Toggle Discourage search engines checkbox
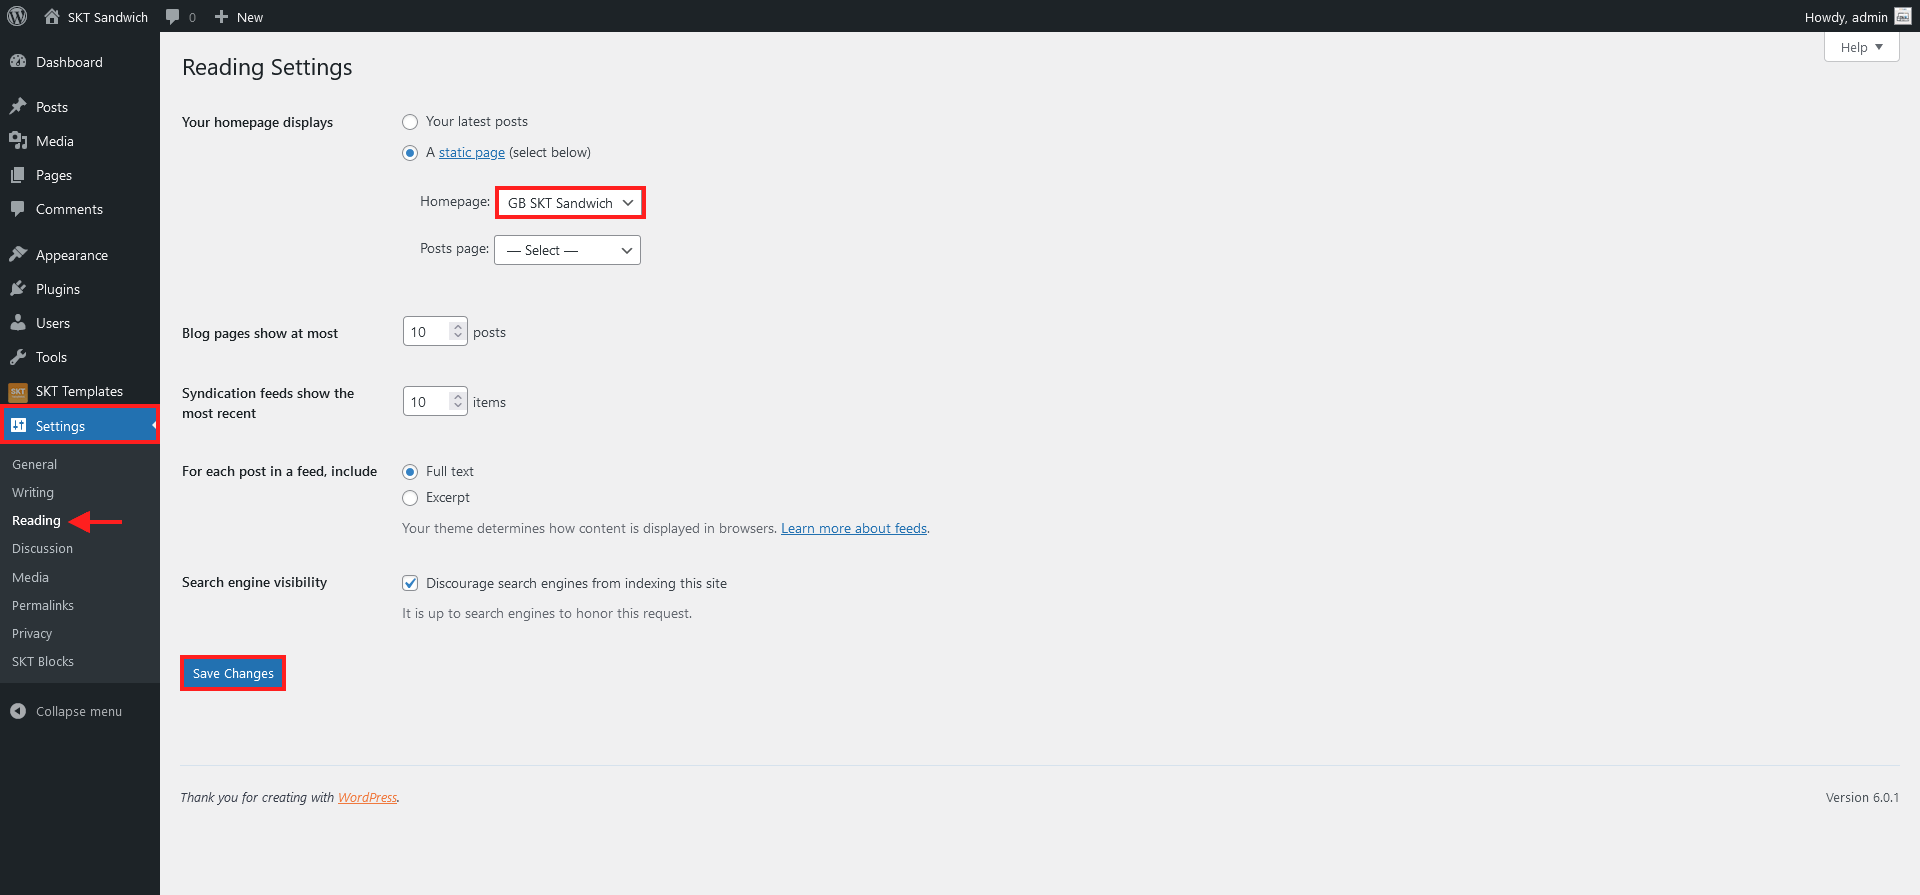This screenshot has height=895, width=1920. [410, 583]
